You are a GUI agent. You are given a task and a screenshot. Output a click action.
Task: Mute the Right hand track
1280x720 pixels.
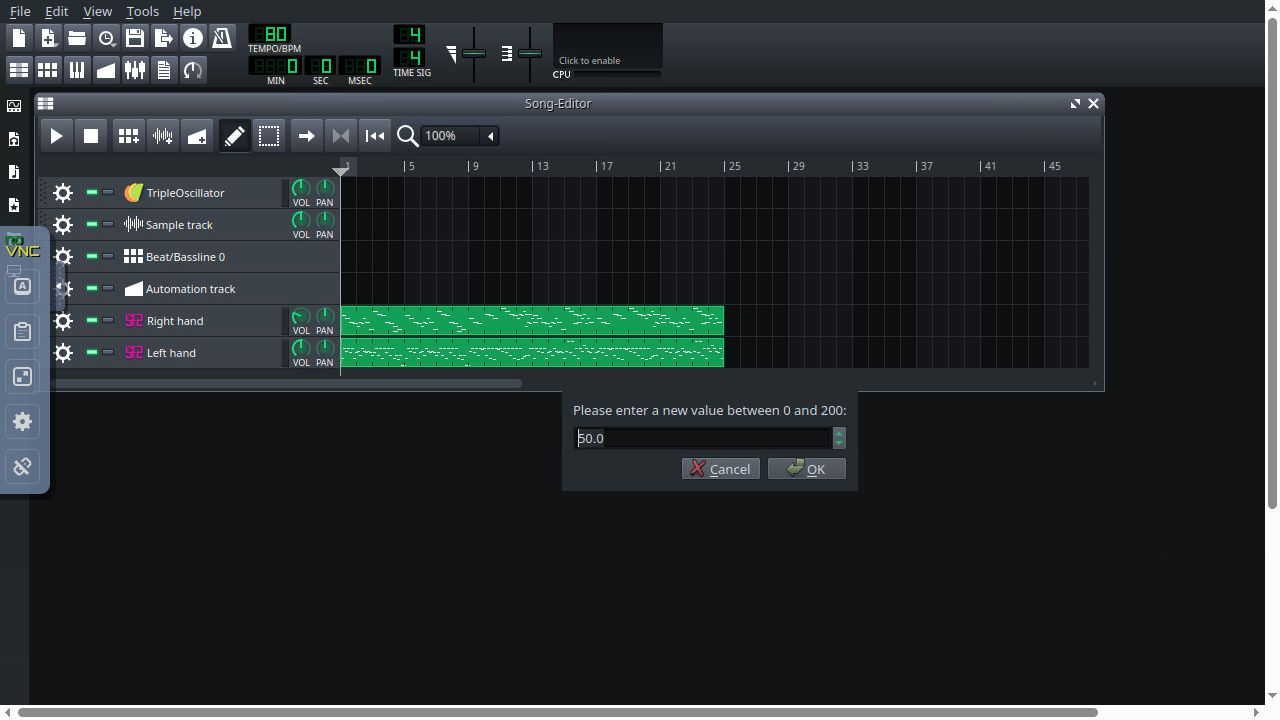pyautogui.click(x=92, y=320)
